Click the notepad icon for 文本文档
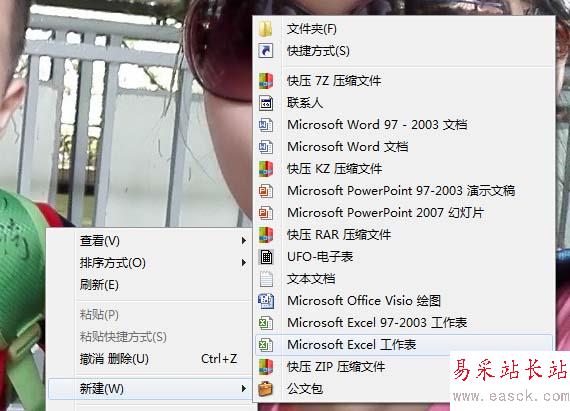Screen dimensions: 570x411 [x=266, y=279]
